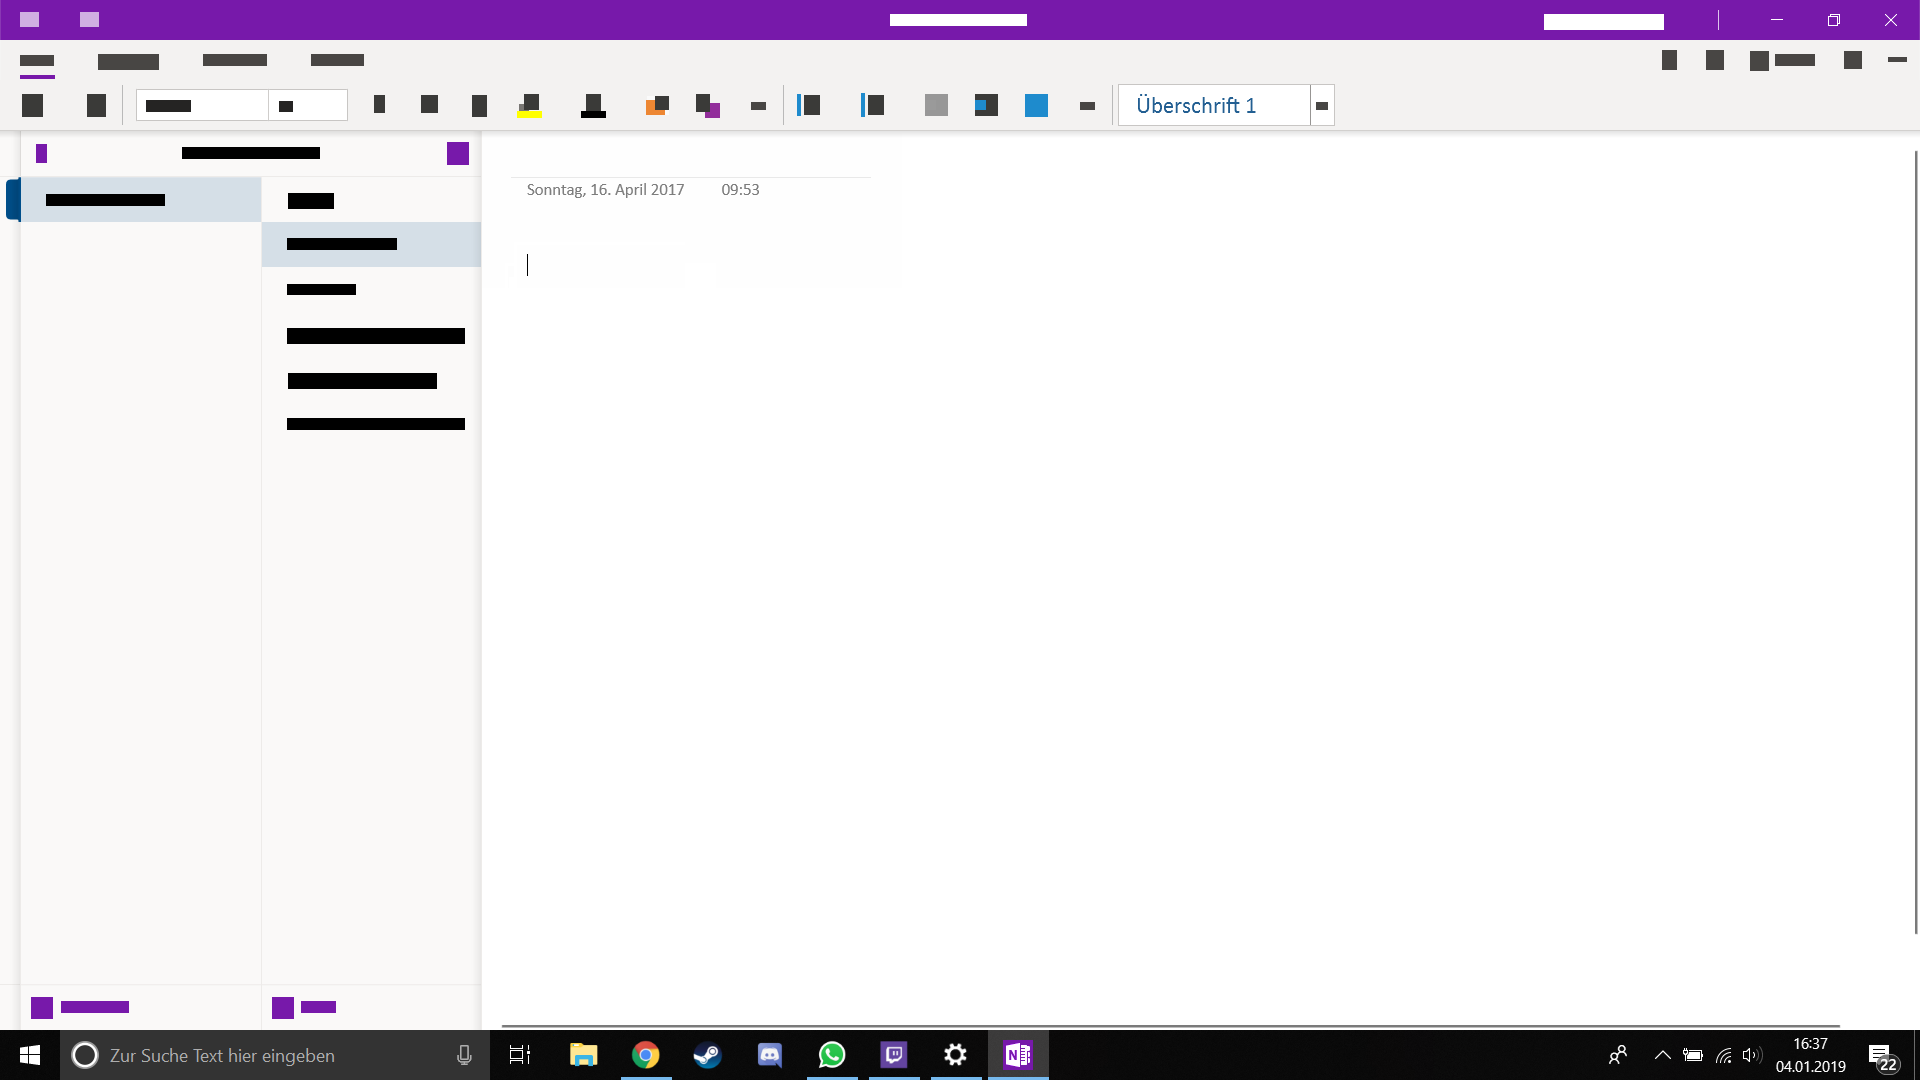The height and width of the screenshot is (1080, 1920).
Task: Expand more font formatting options chevron
Action: coord(758,106)
